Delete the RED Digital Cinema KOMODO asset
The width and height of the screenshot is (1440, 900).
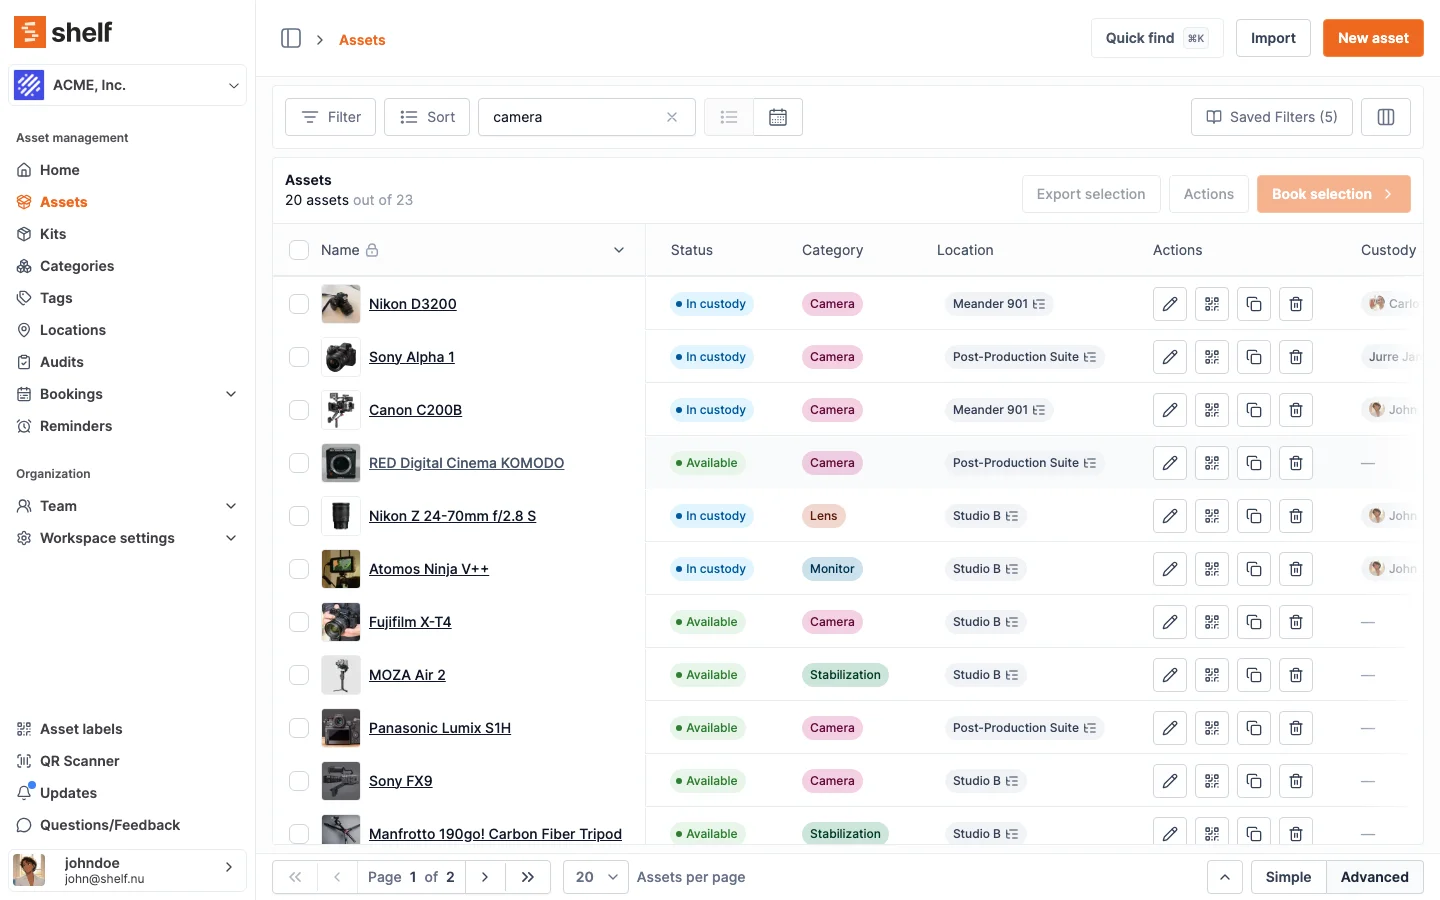1295,463
